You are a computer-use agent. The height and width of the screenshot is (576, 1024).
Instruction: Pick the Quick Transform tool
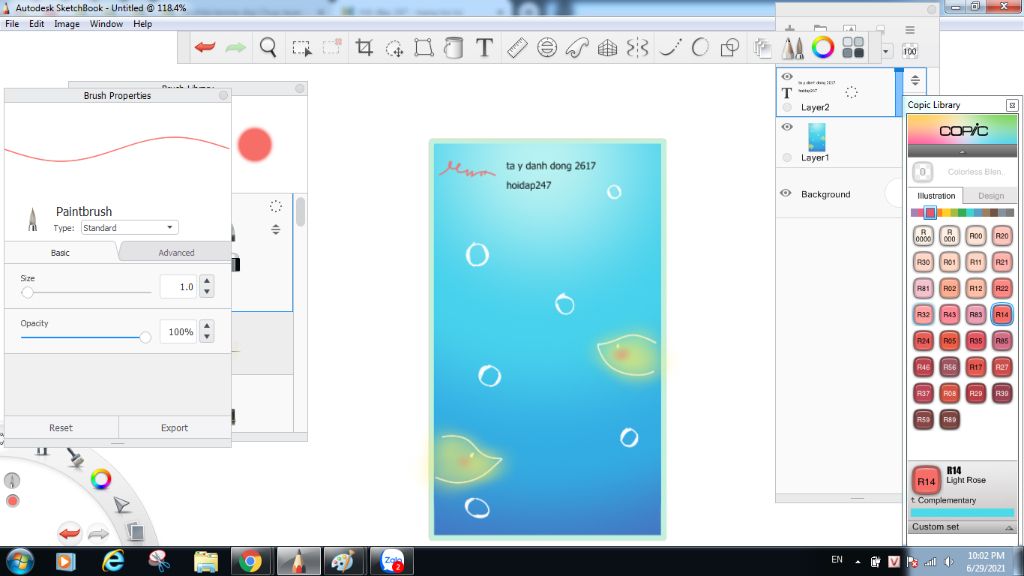(x=394, y=48)
